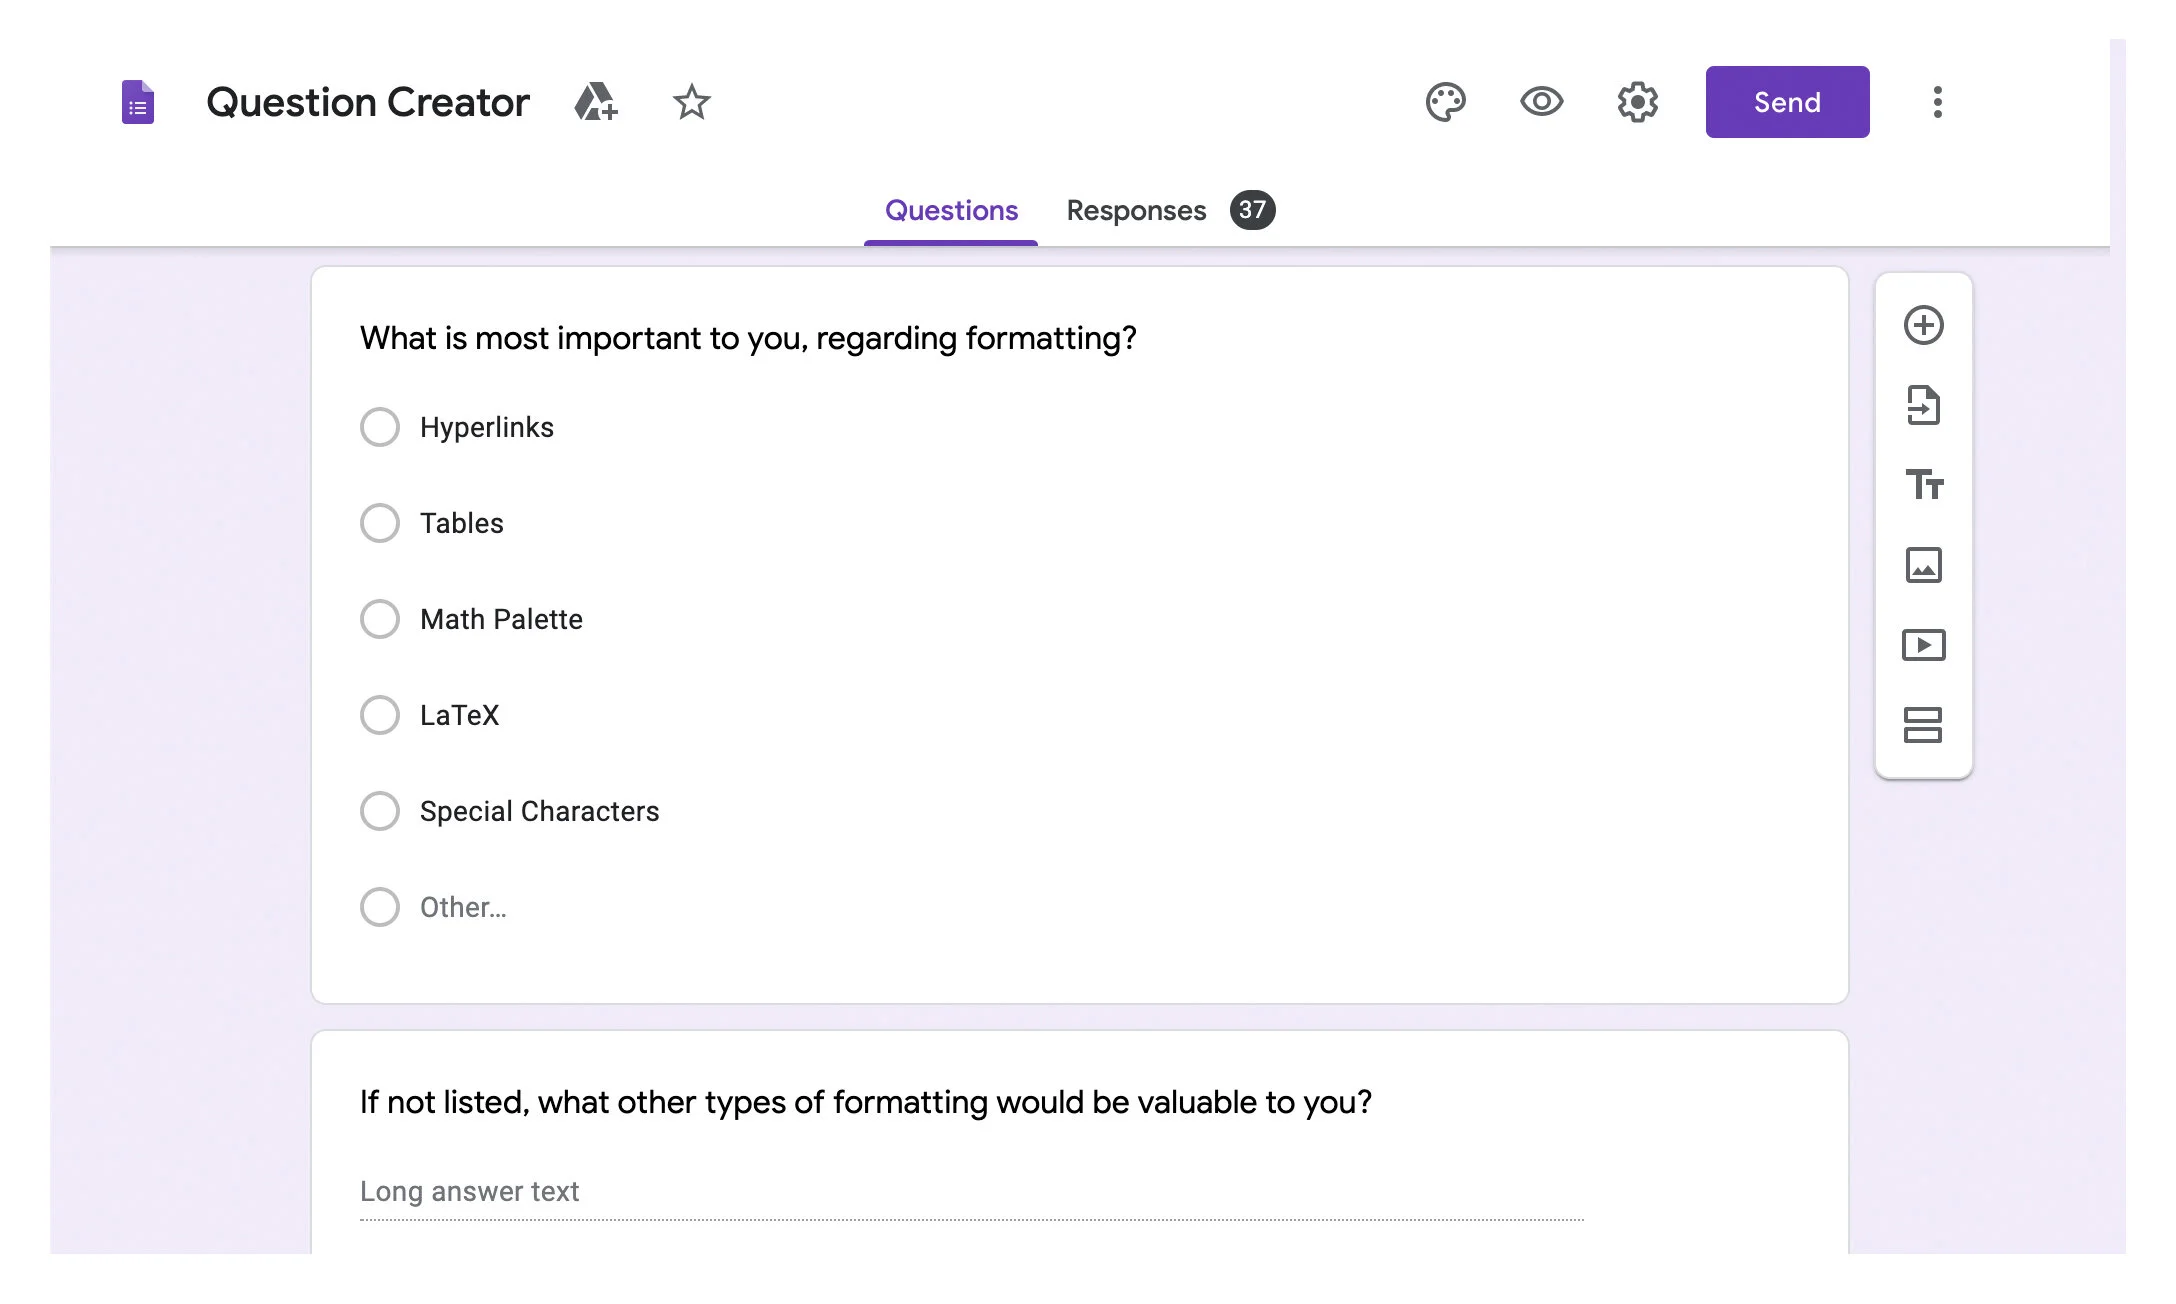Click the import questions icon
This screenshot has height=1304, width=2176.
point(1923,405)
